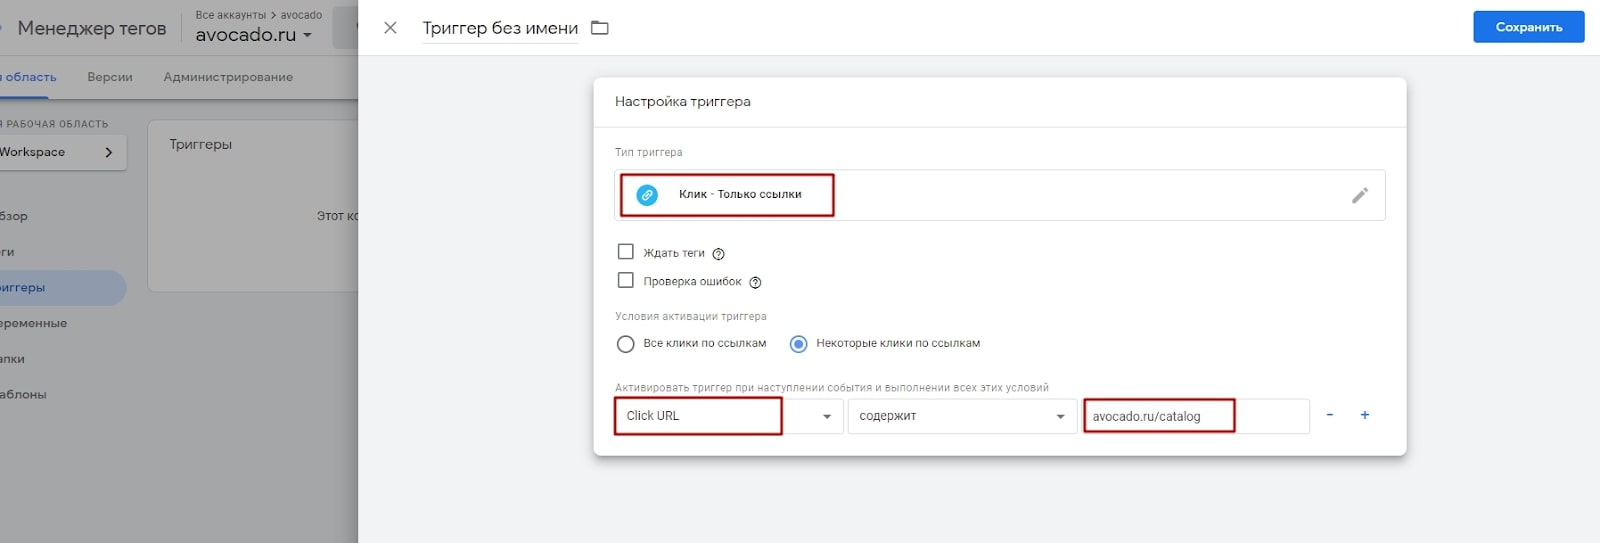Open help icon next to 'Ждать теги'
The width and height of the screenshot is (1600, 543).
click(718, 254)
